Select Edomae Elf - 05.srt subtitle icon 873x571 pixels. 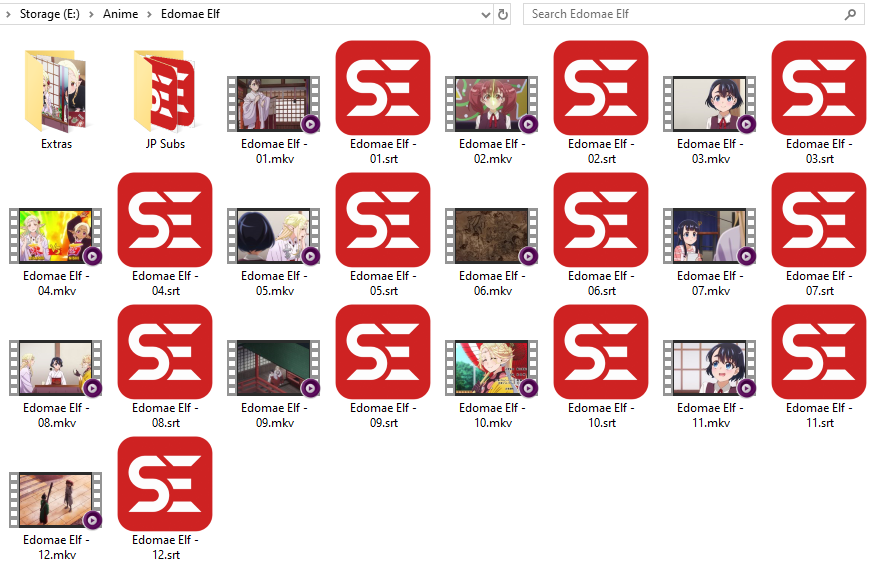pyautogui.click(x=383, y=219)
